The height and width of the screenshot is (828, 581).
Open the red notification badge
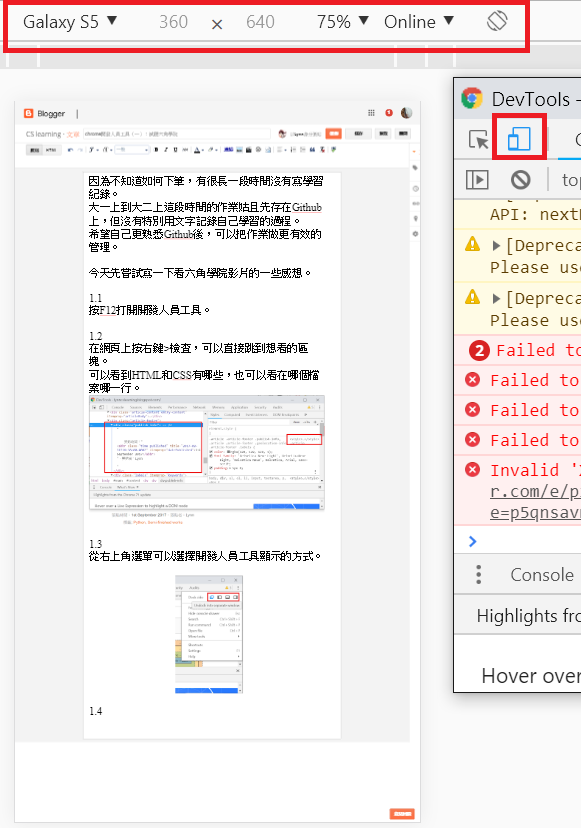[x=389, y=113]
